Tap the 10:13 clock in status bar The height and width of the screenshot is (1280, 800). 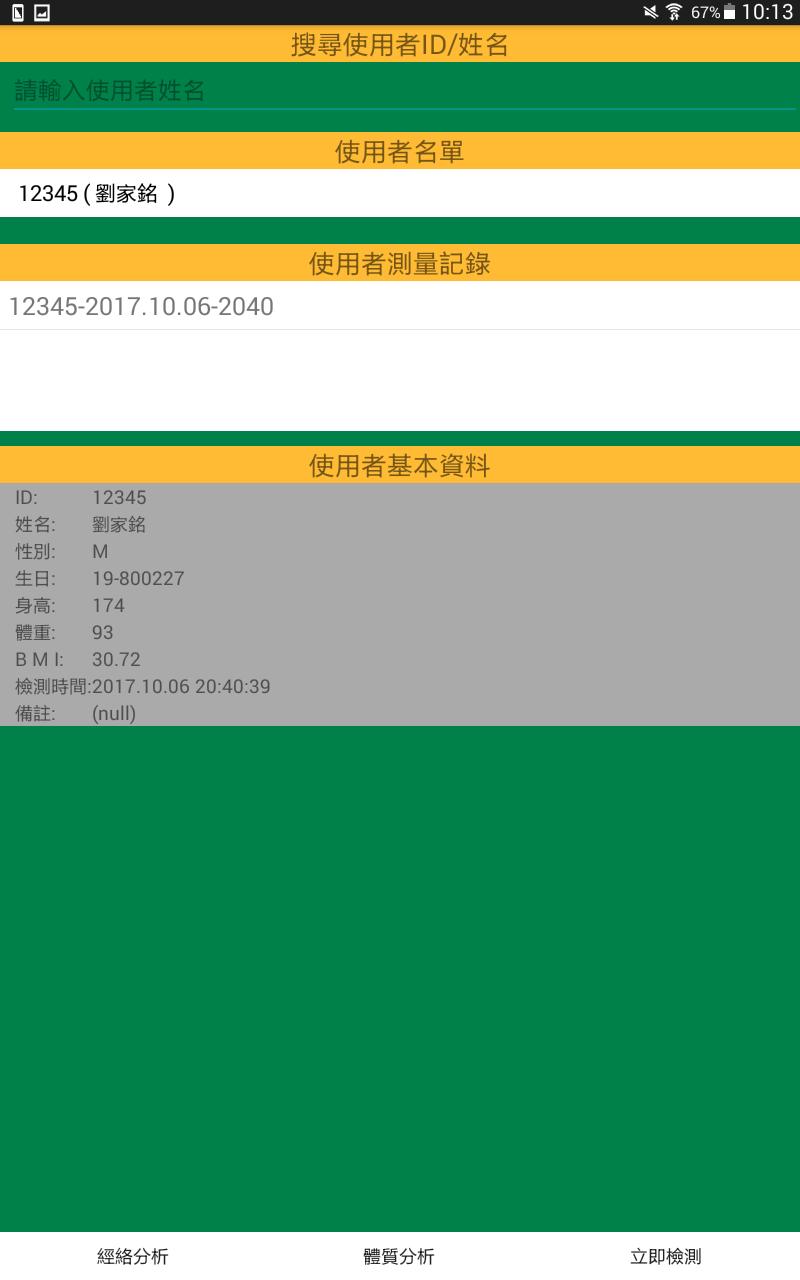[x=767, y=12]
